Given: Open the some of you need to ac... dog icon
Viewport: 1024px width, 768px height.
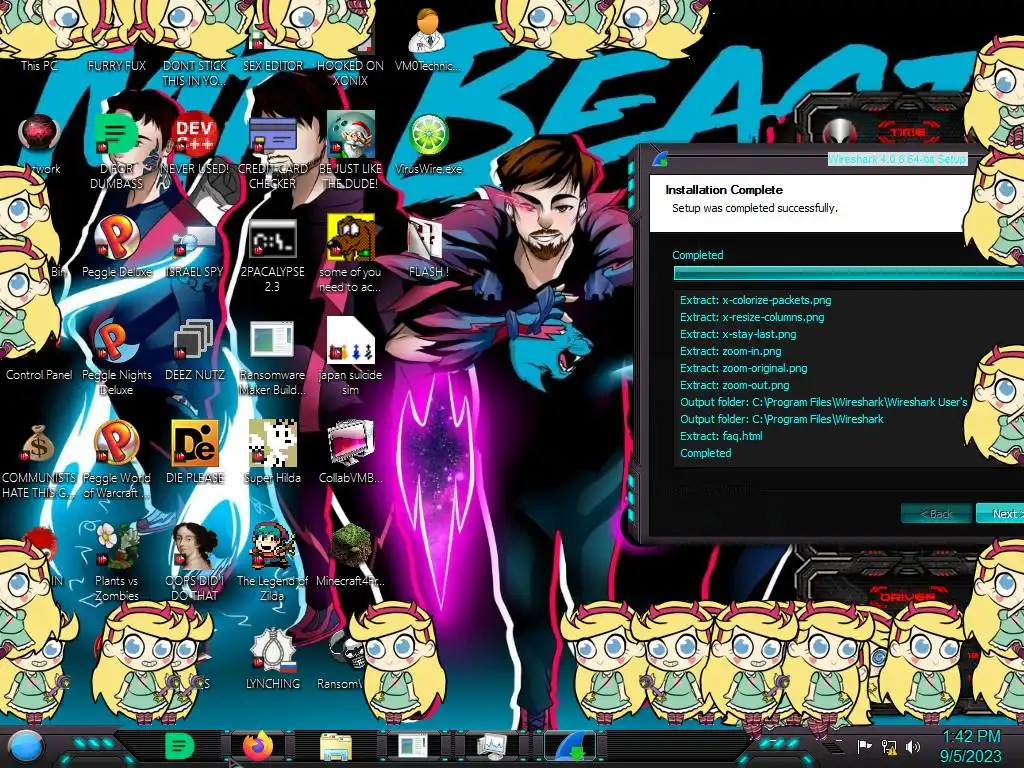Looking at the screenshot, I should (x=350, y=253).
